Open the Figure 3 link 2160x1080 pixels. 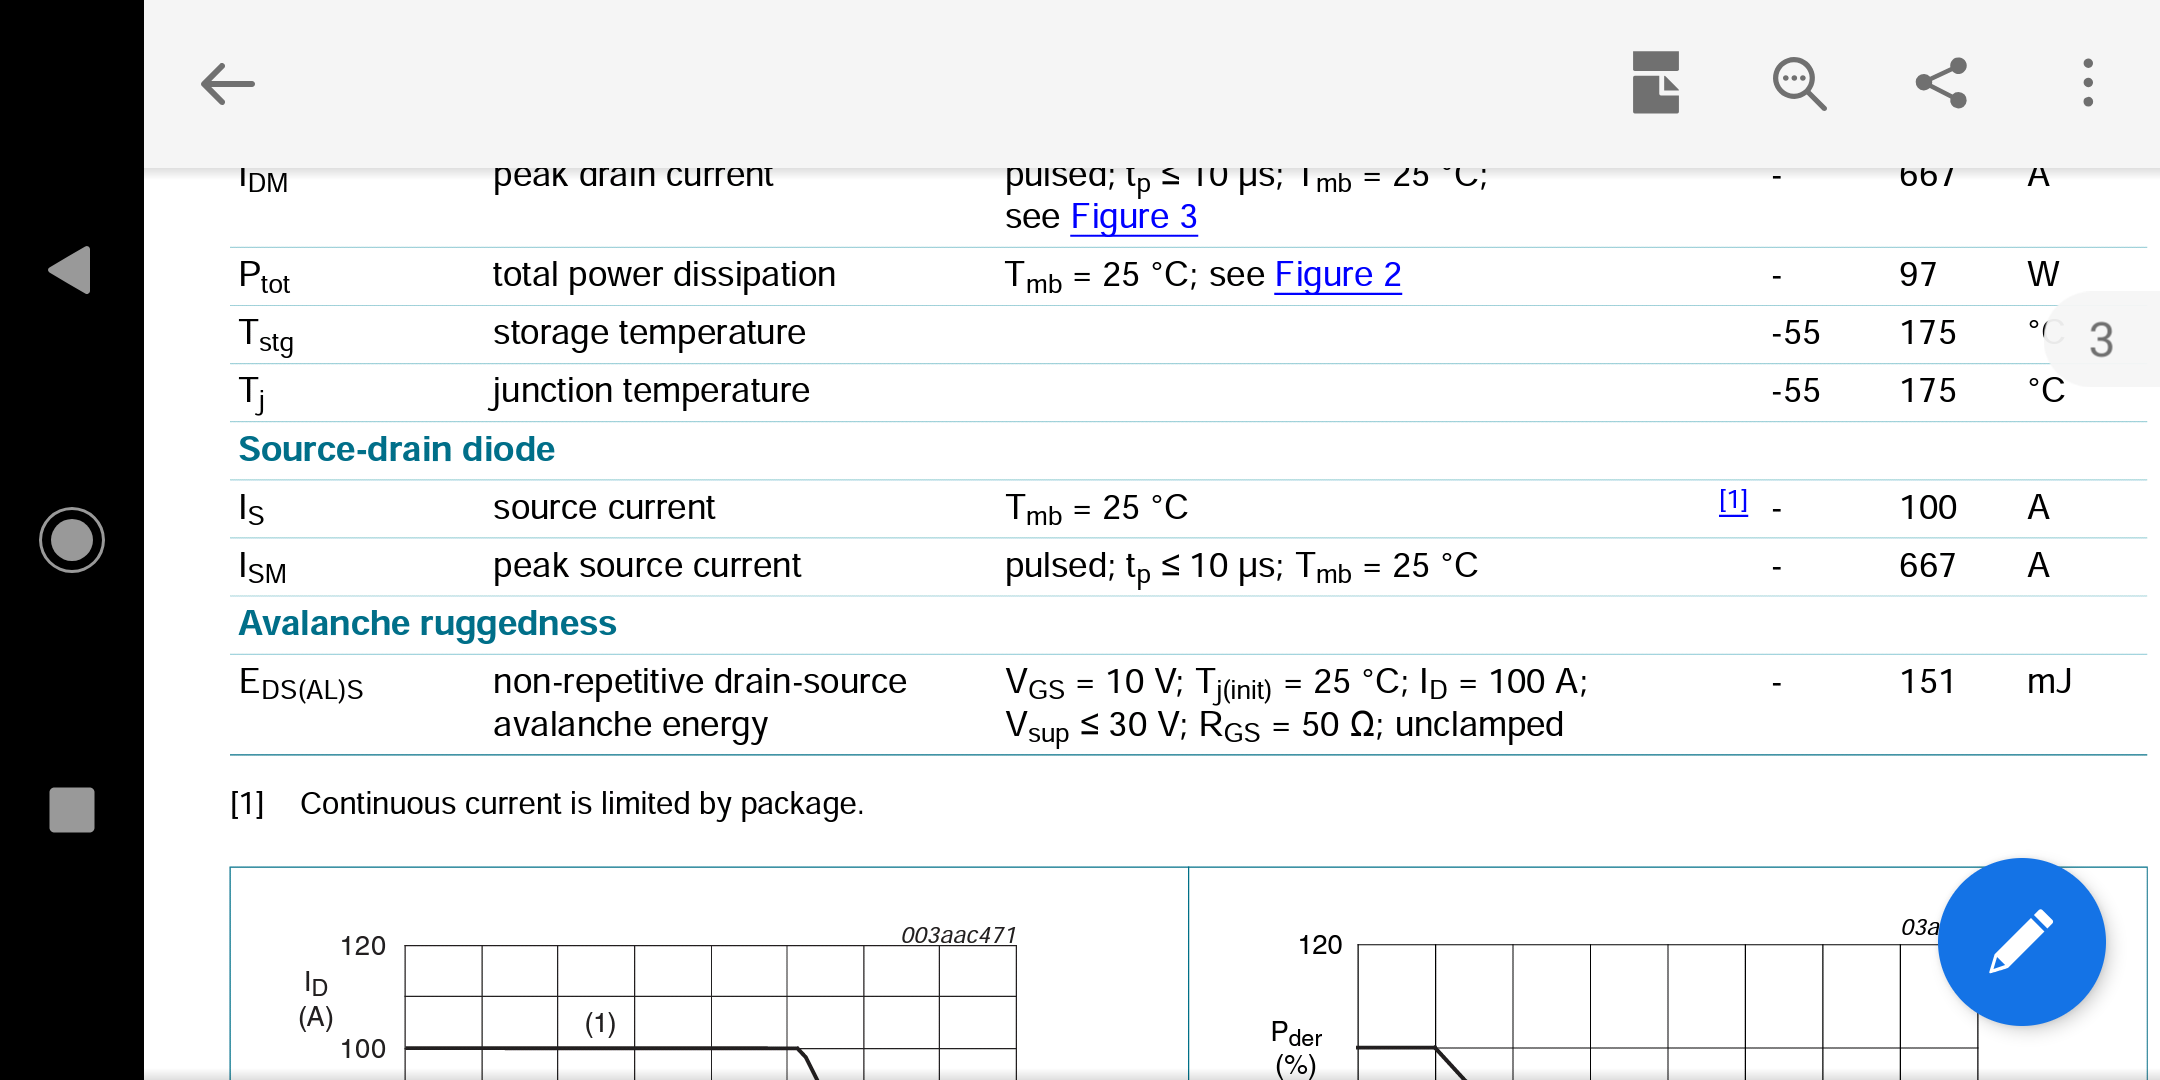pos(1133,217)
